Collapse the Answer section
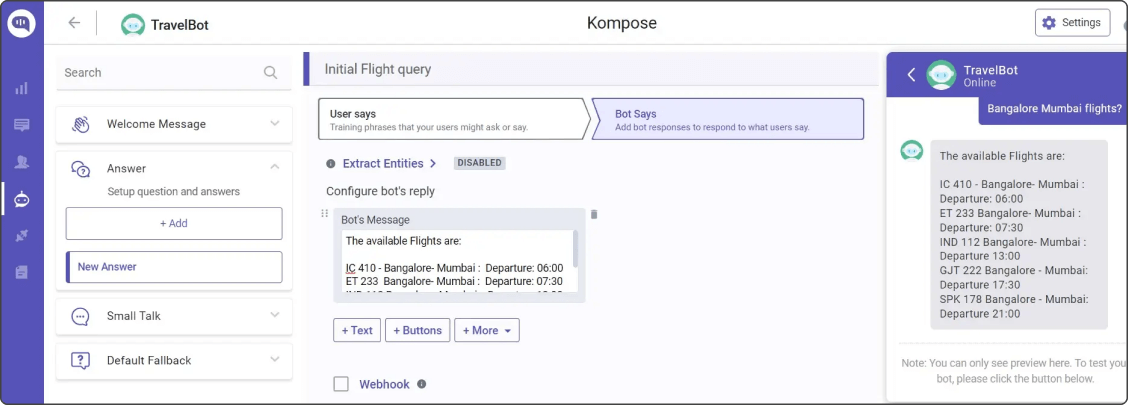 (275, 168)
